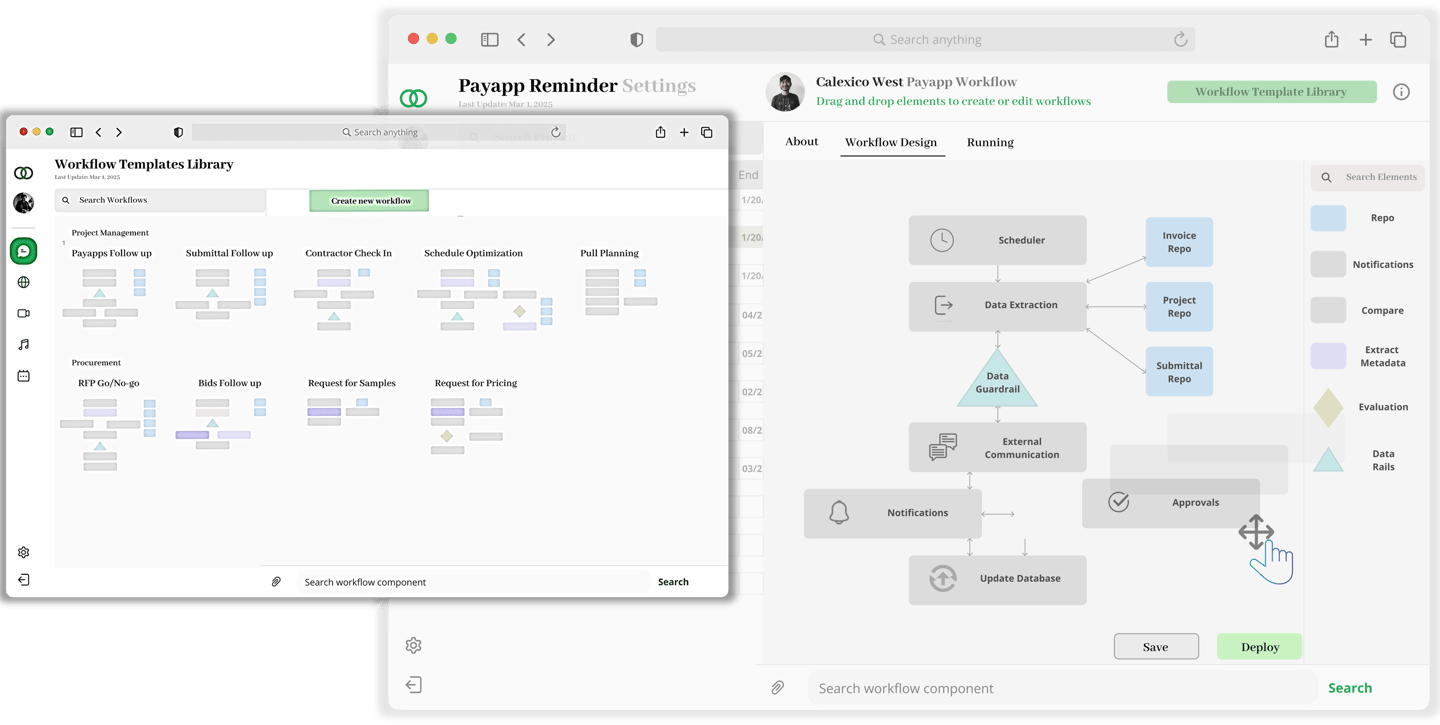The width and height of the screenshot is (1440, 725).
Task: Reload the page in back browser window
Action: tap(1180, 40)
